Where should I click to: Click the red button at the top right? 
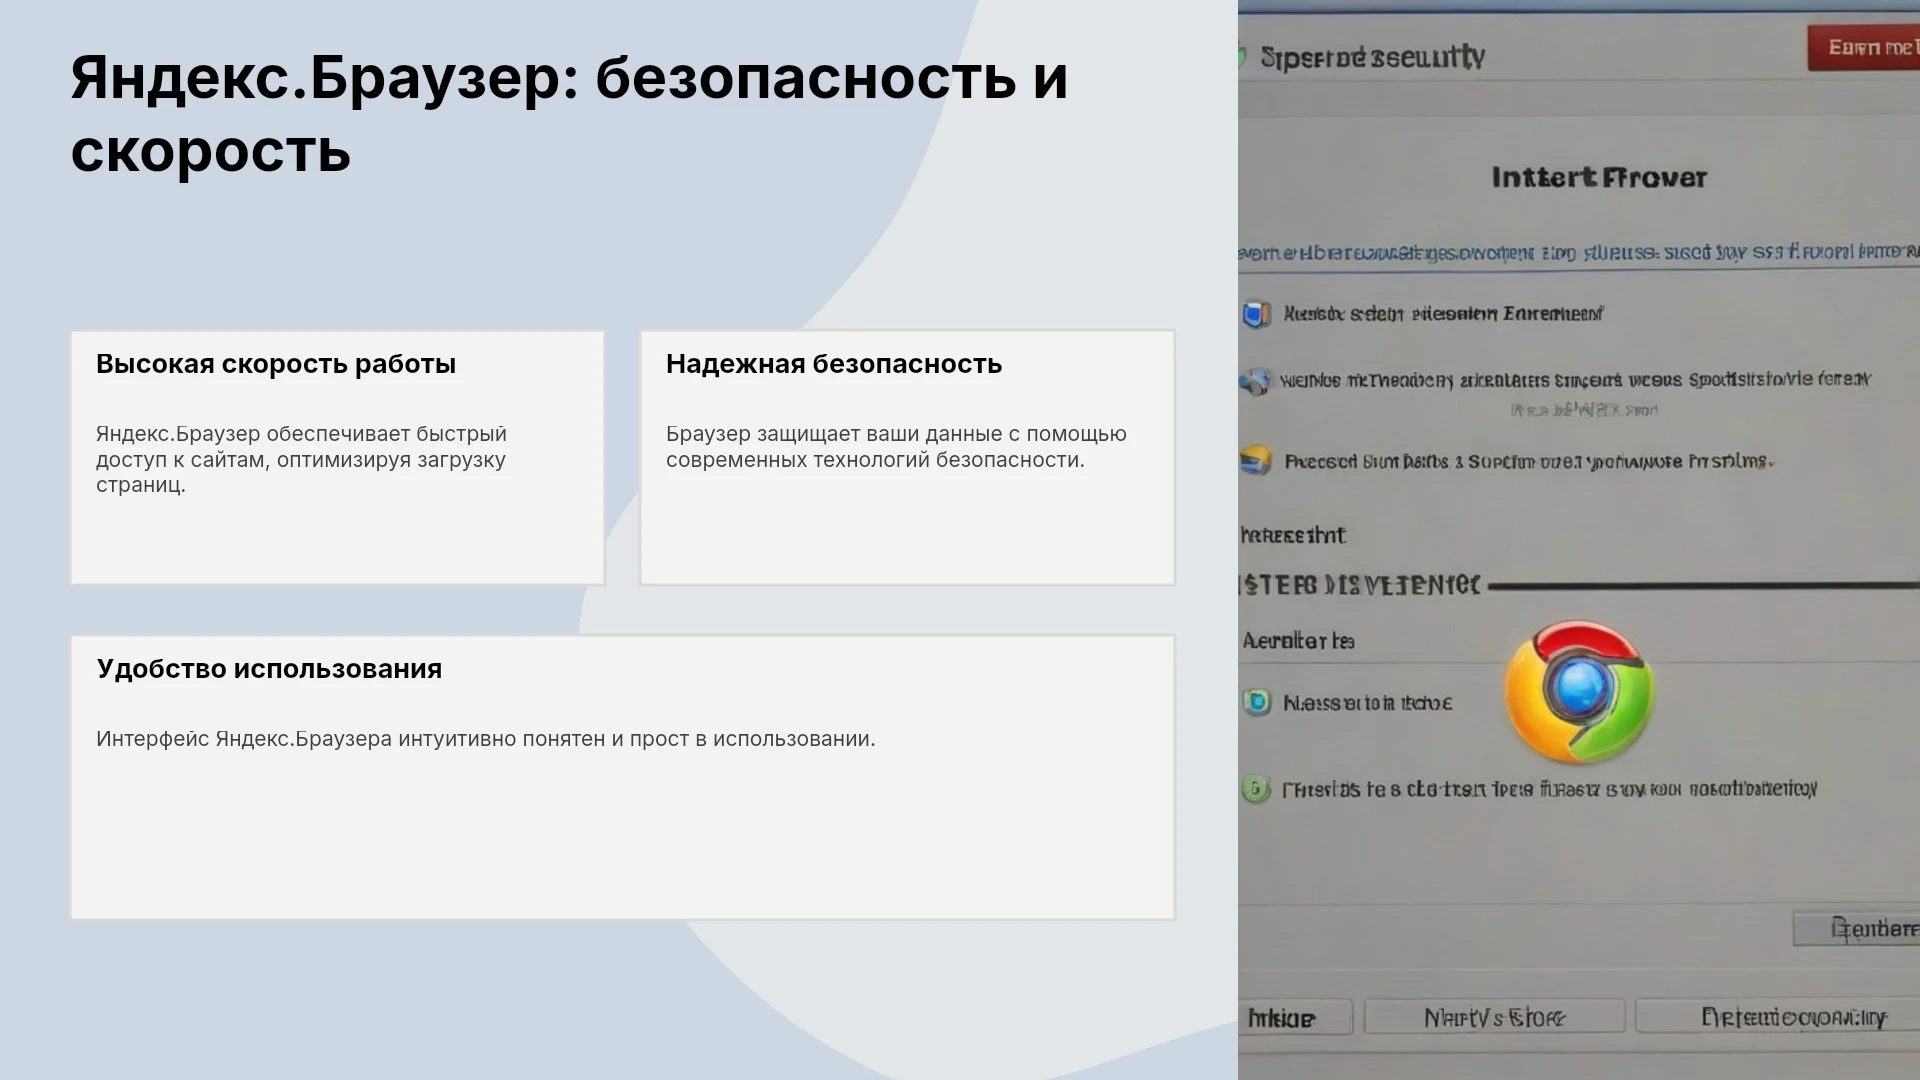click(x=1863, y=48)
